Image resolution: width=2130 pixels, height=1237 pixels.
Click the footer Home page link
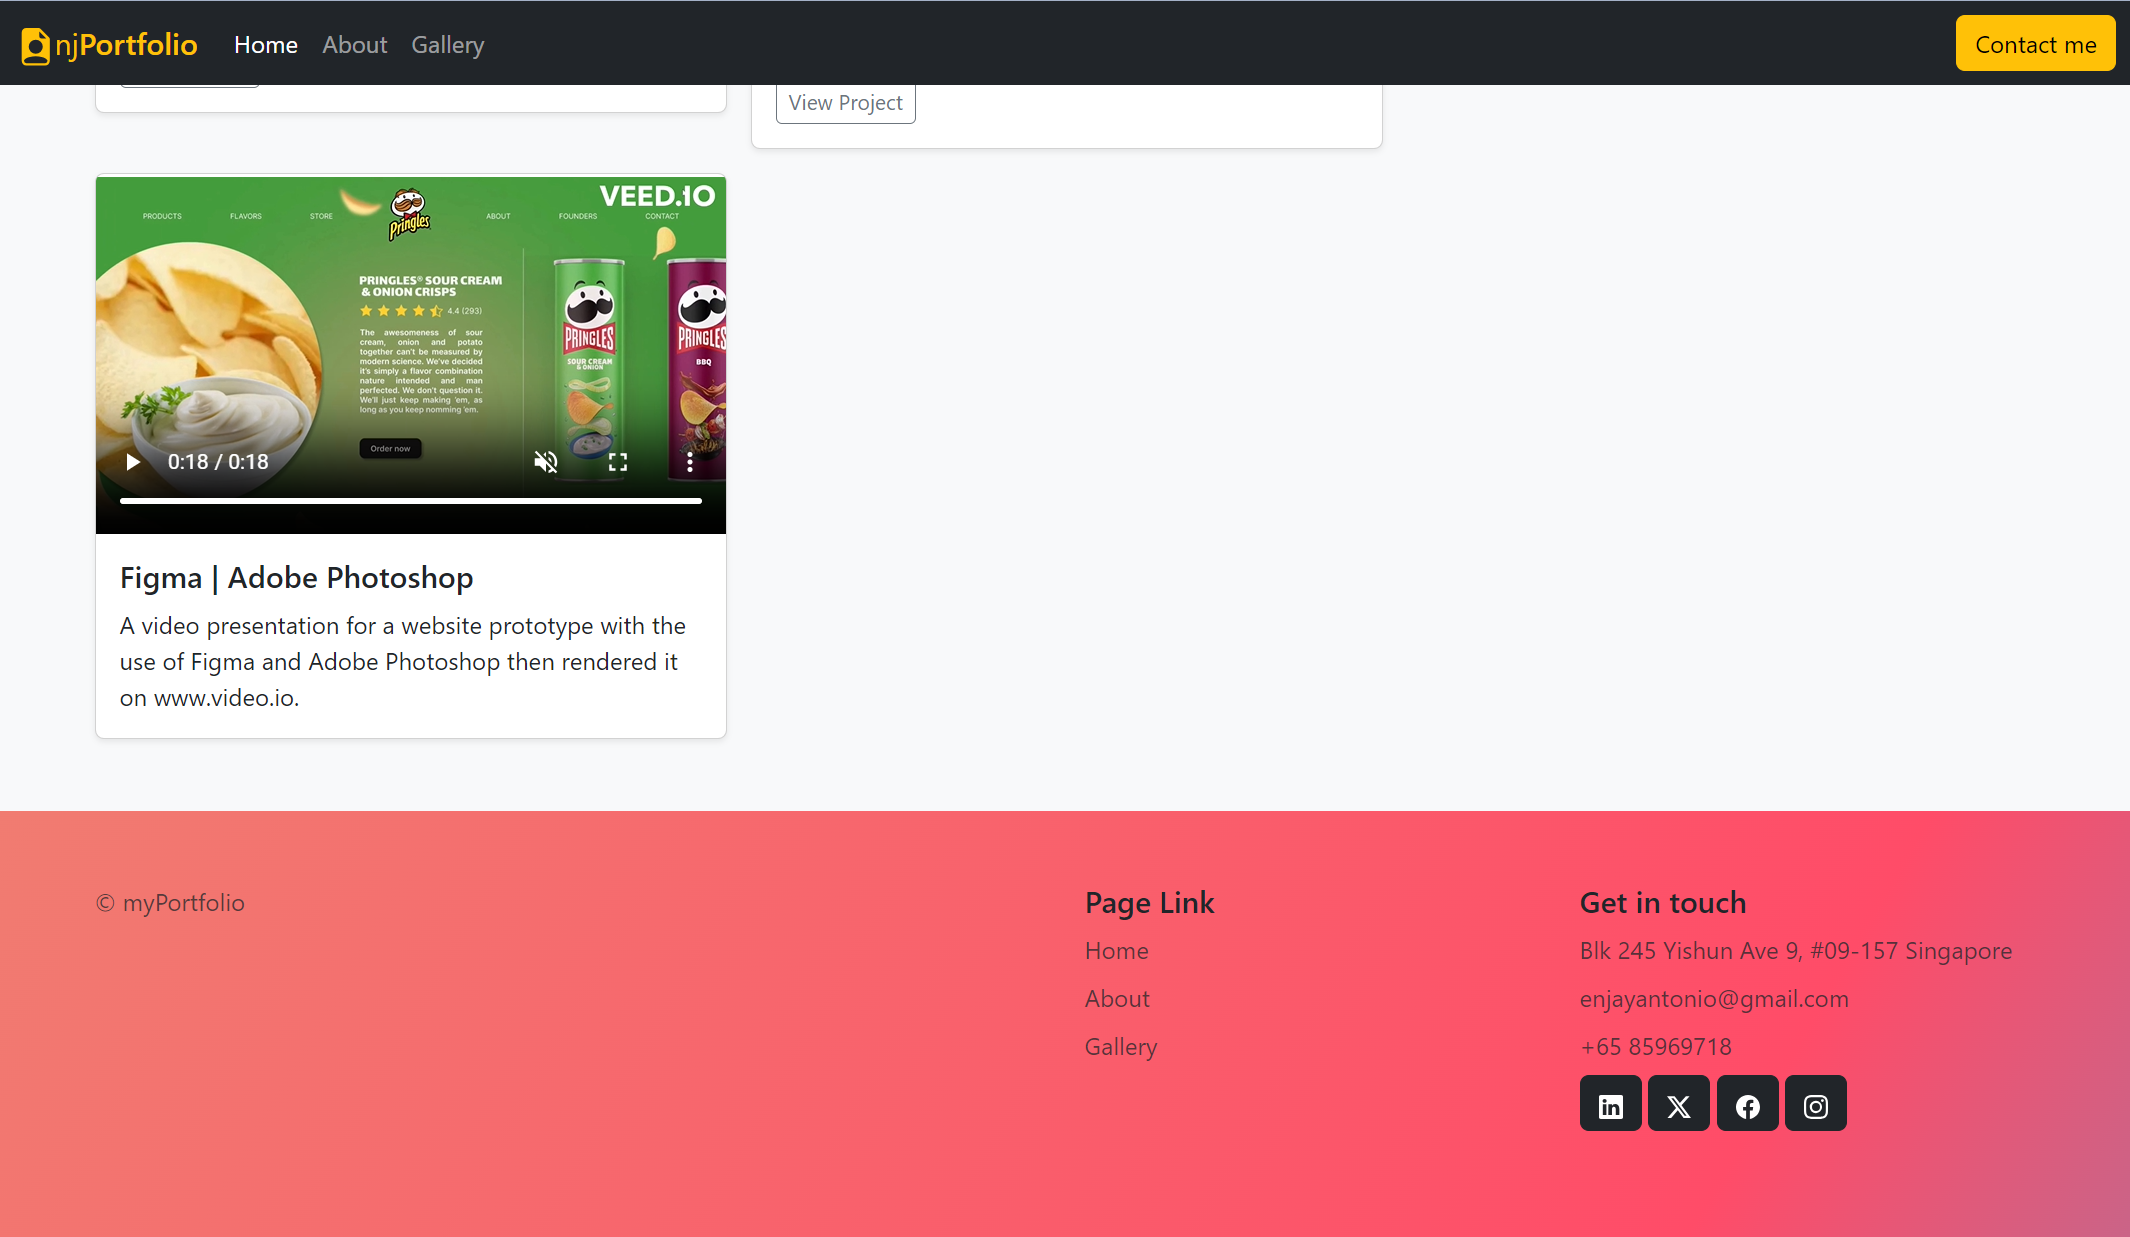[x=1116, y=951]
